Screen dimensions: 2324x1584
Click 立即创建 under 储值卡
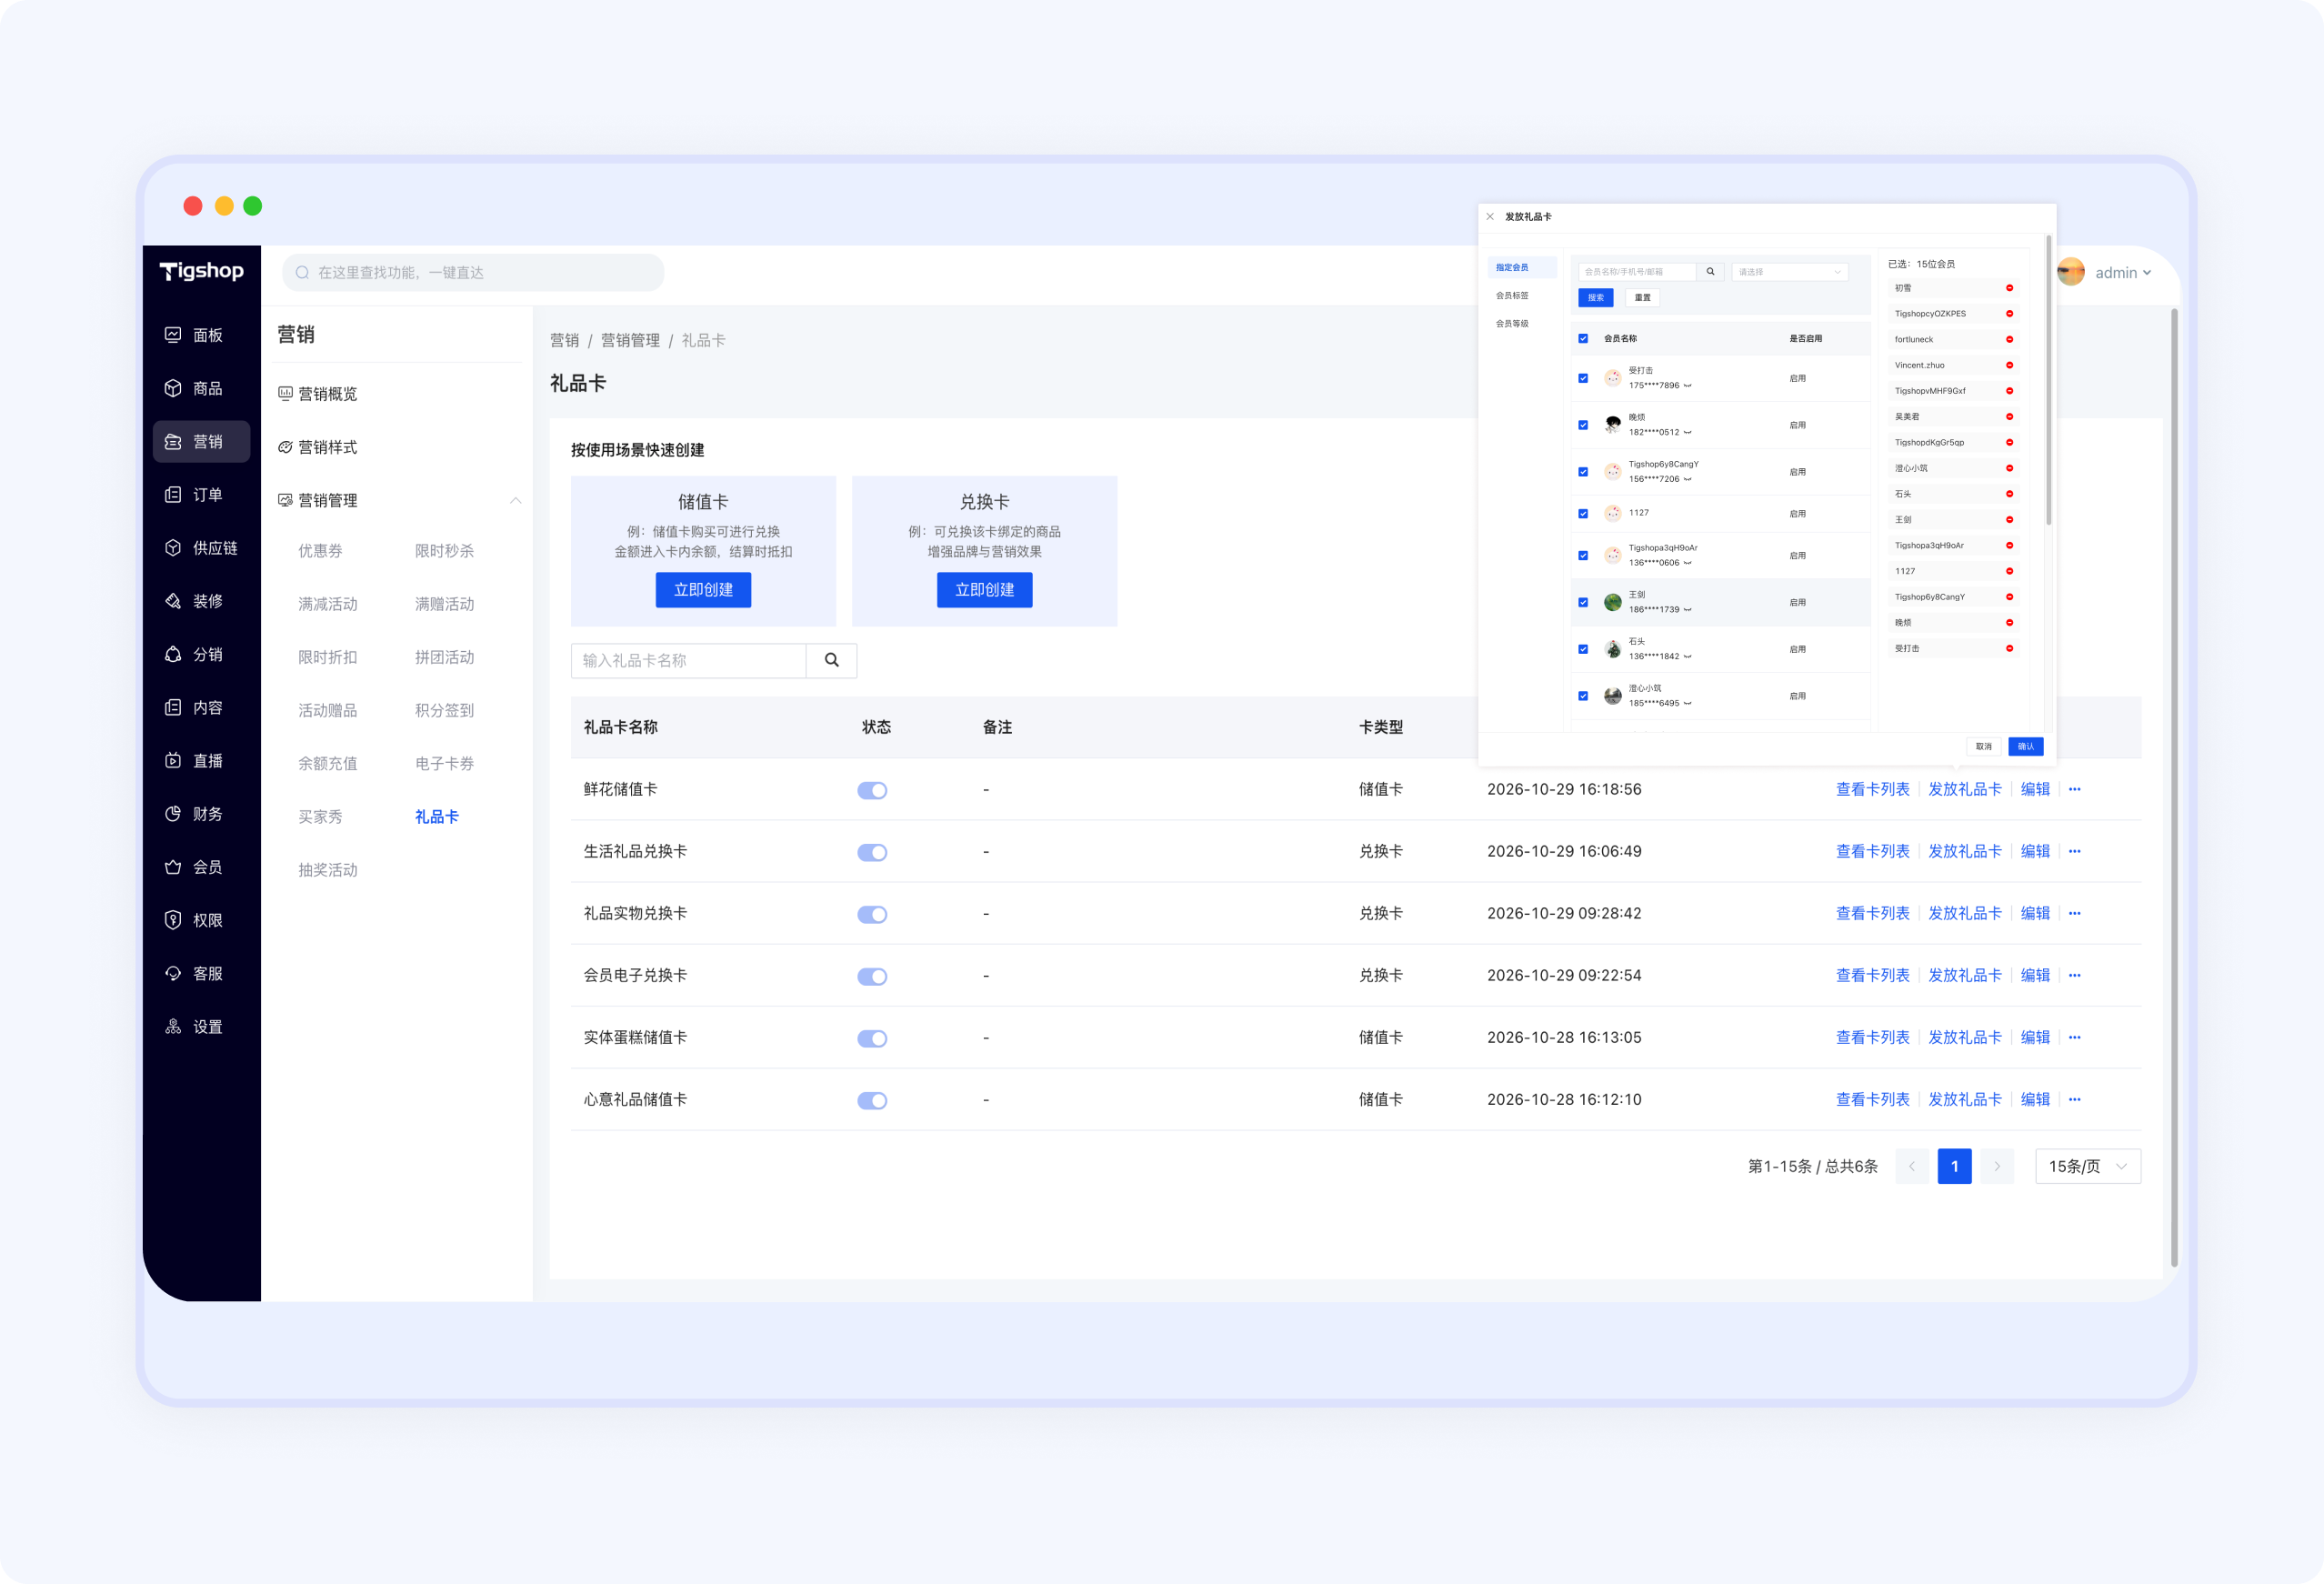pyautogui.click(x=703, y=590)
